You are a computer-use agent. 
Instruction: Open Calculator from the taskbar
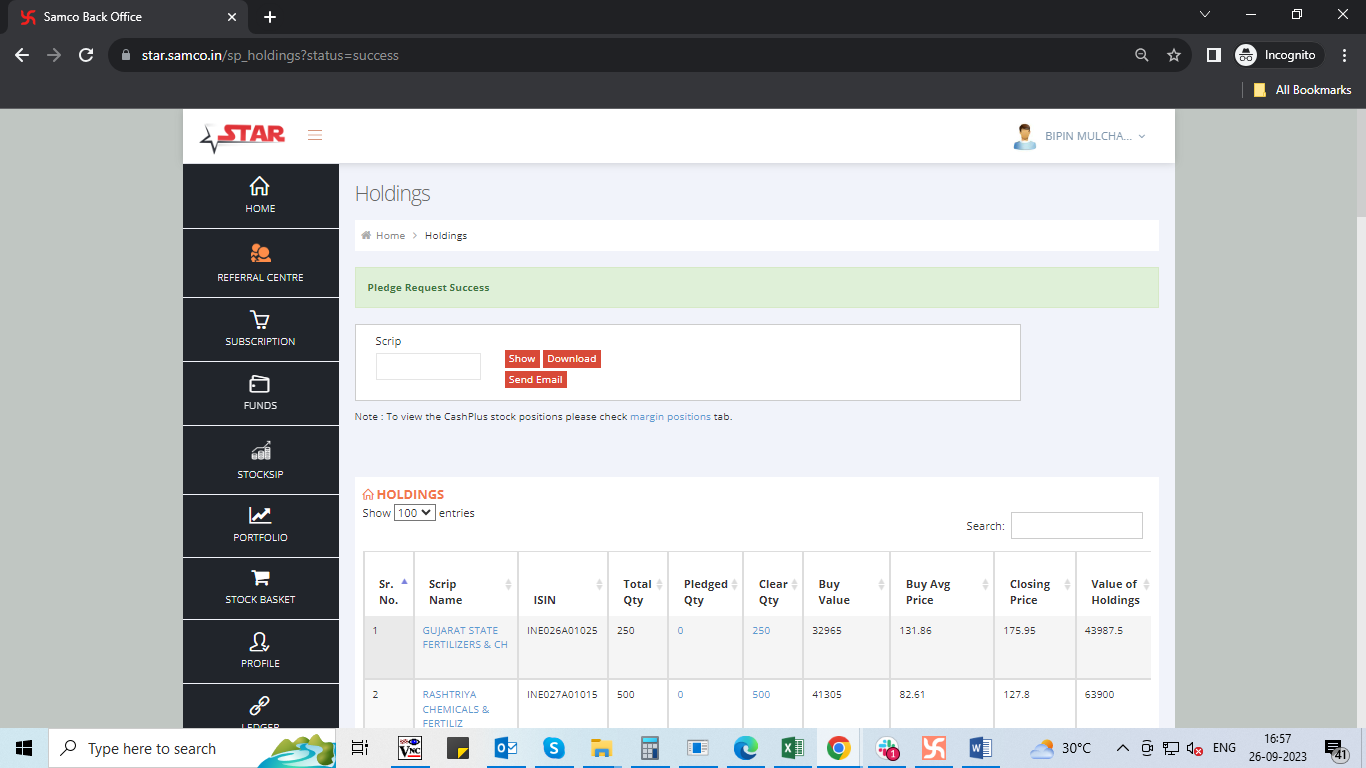pyautogui.click(x=650, y=748)
